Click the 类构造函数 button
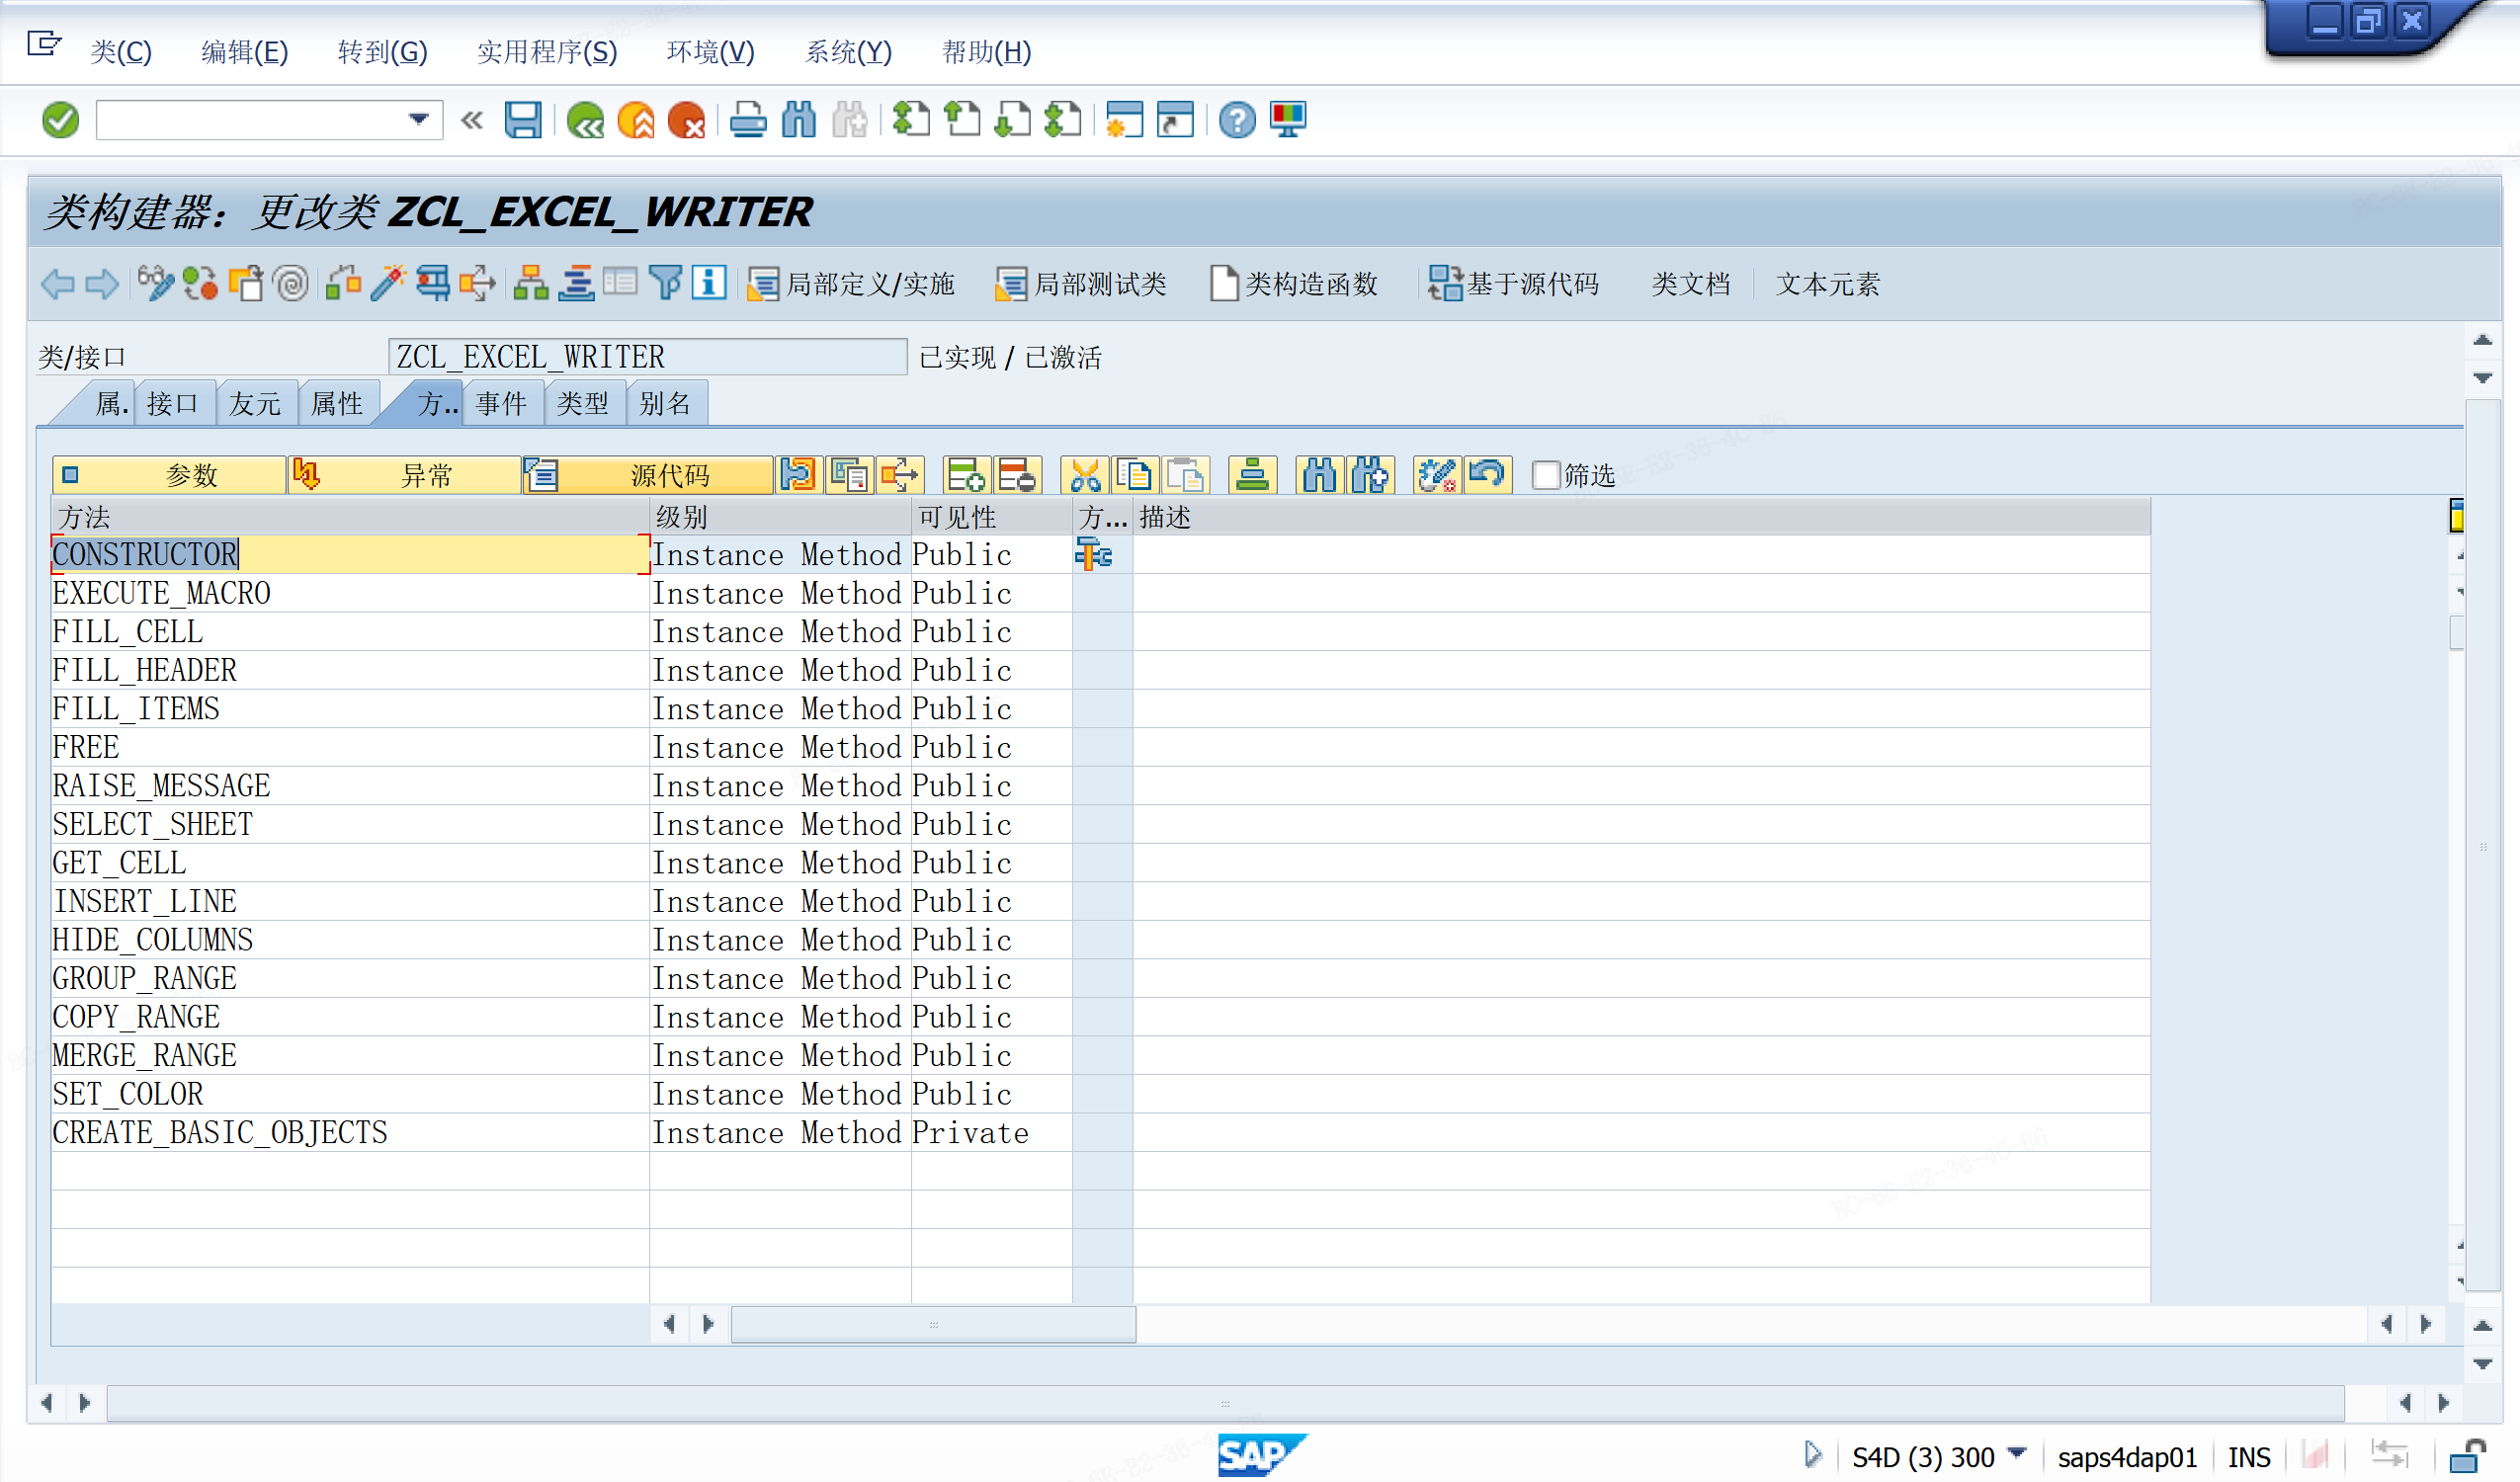 [x=1294, y=284]
